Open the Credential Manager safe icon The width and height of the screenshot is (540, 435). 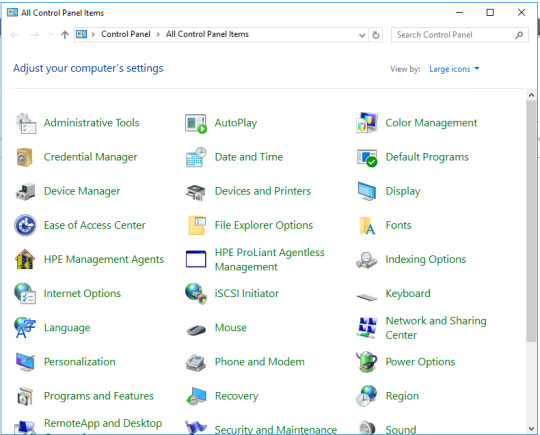coord(24,157)
